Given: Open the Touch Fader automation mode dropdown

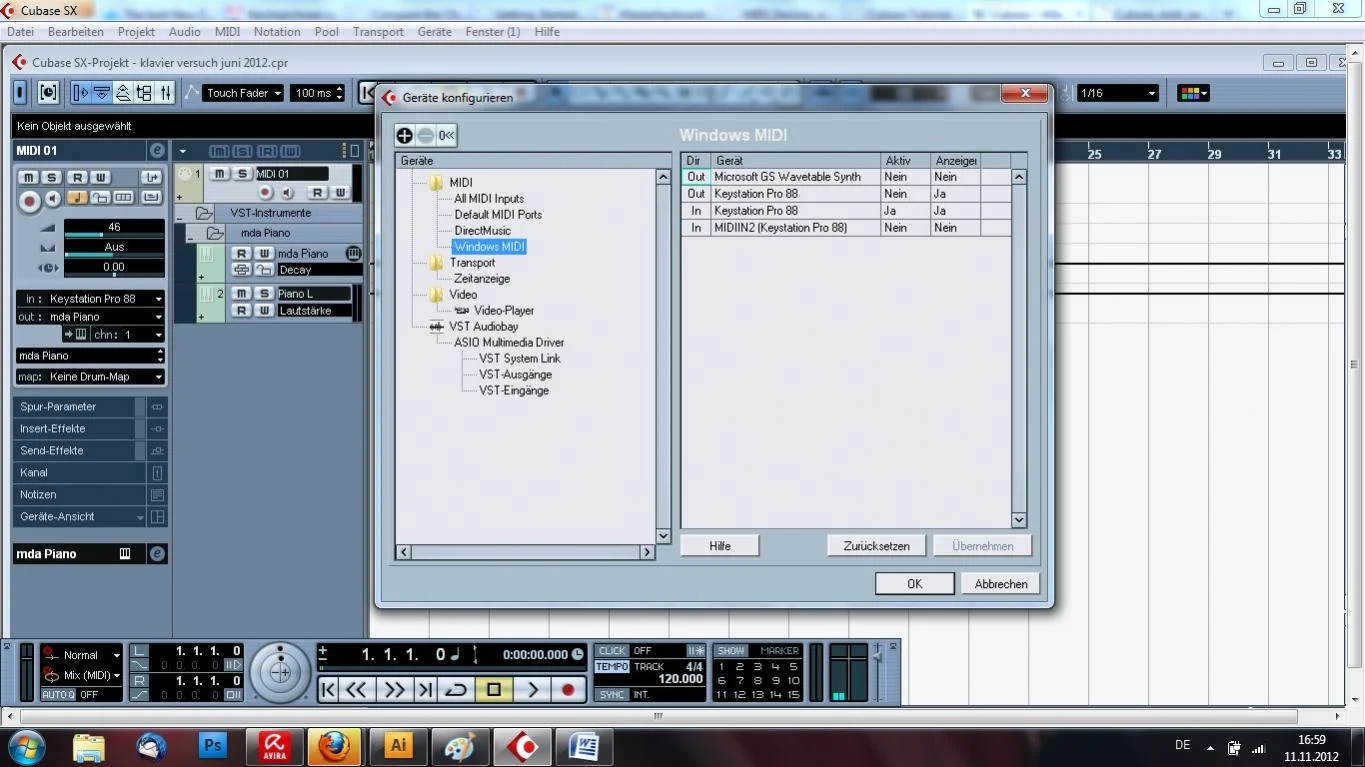Looking at the screenshot, I should click(243, 93).
